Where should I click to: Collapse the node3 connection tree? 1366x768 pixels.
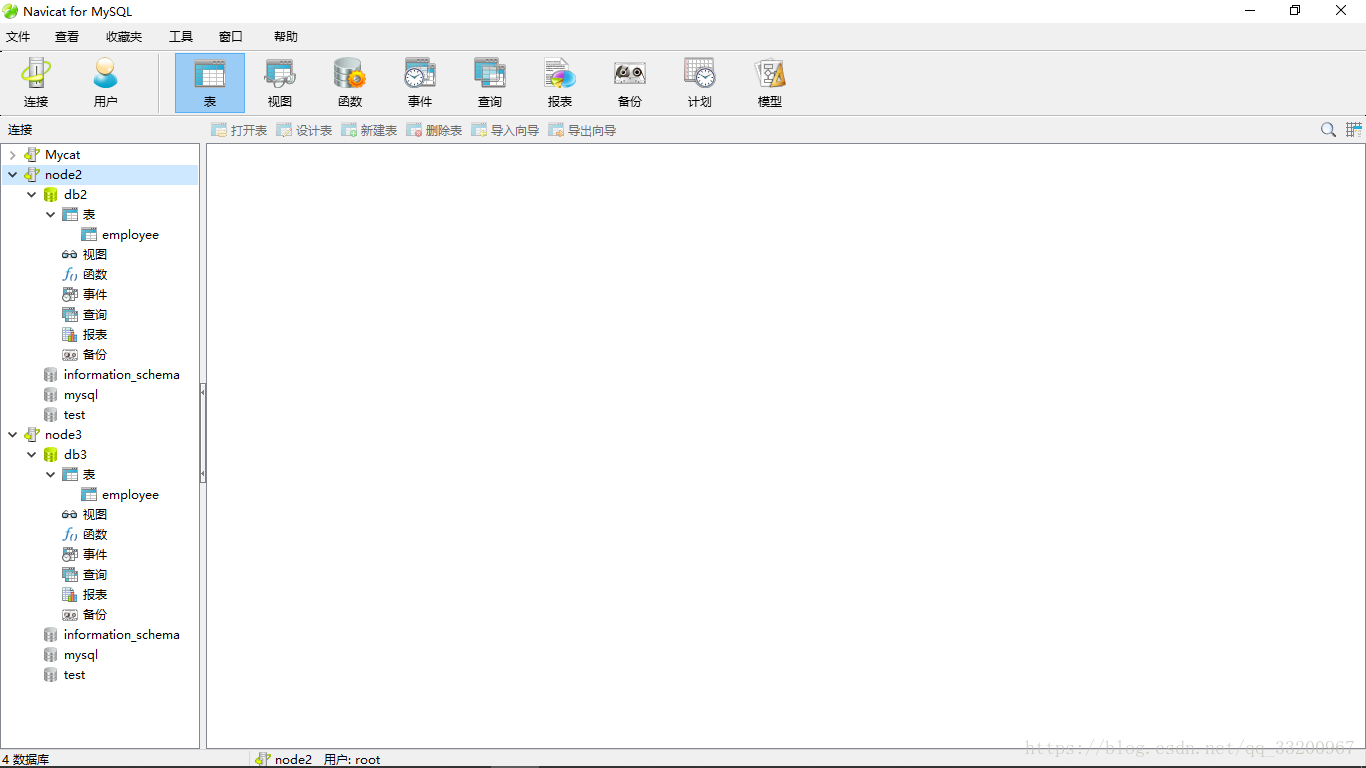pyautogui.click(x=13, y=435)
